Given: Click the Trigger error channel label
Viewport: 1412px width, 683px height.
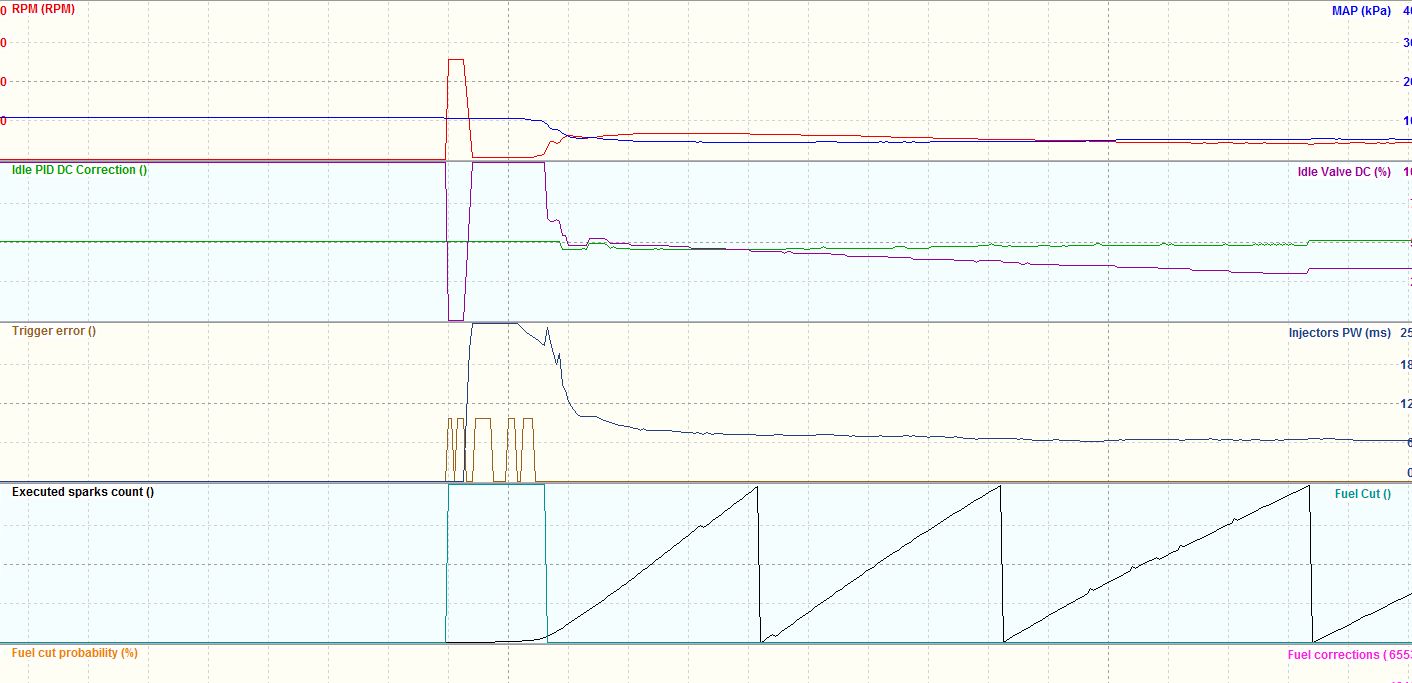Looking at the screenshot, I should pos(54,331).
